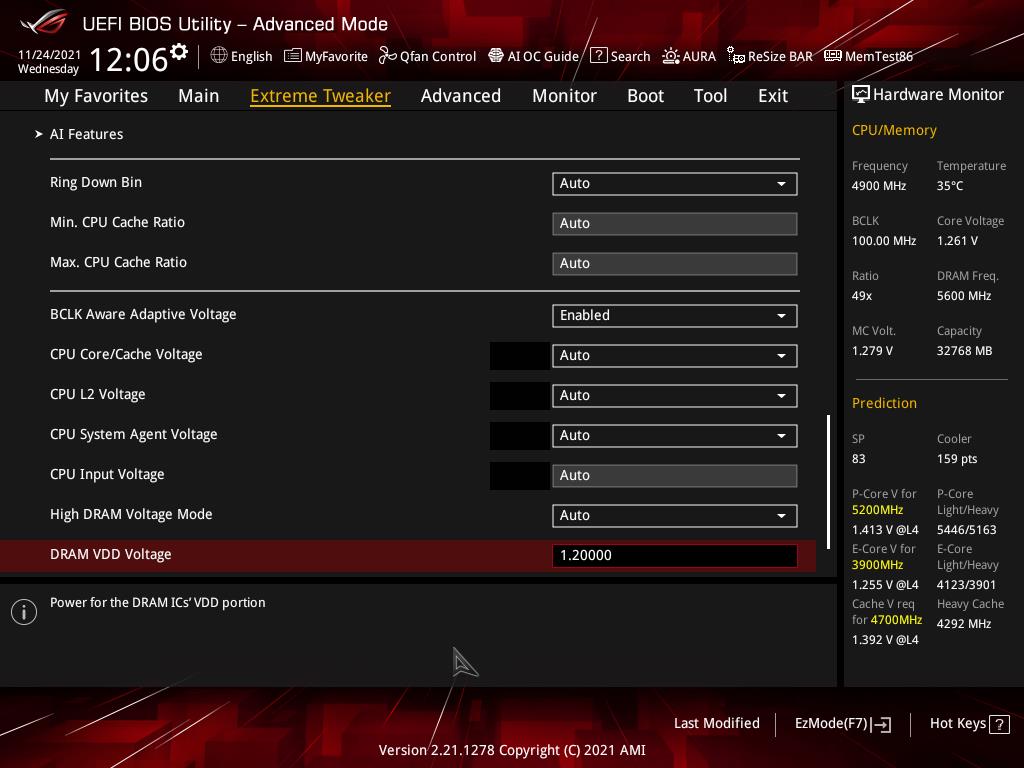Screen dimensions: 1024x768
Task: Click the English language globe icon
Action: [219, 56]
